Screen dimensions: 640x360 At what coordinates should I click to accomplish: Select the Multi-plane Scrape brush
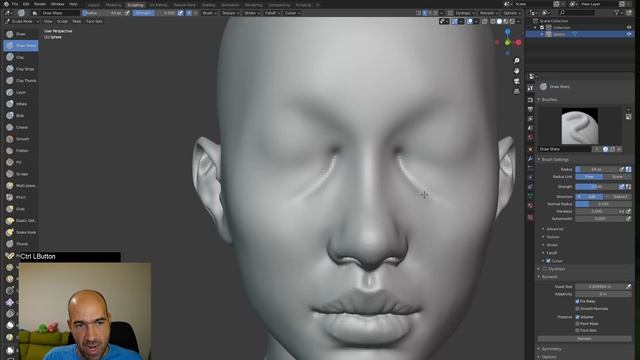21,185
